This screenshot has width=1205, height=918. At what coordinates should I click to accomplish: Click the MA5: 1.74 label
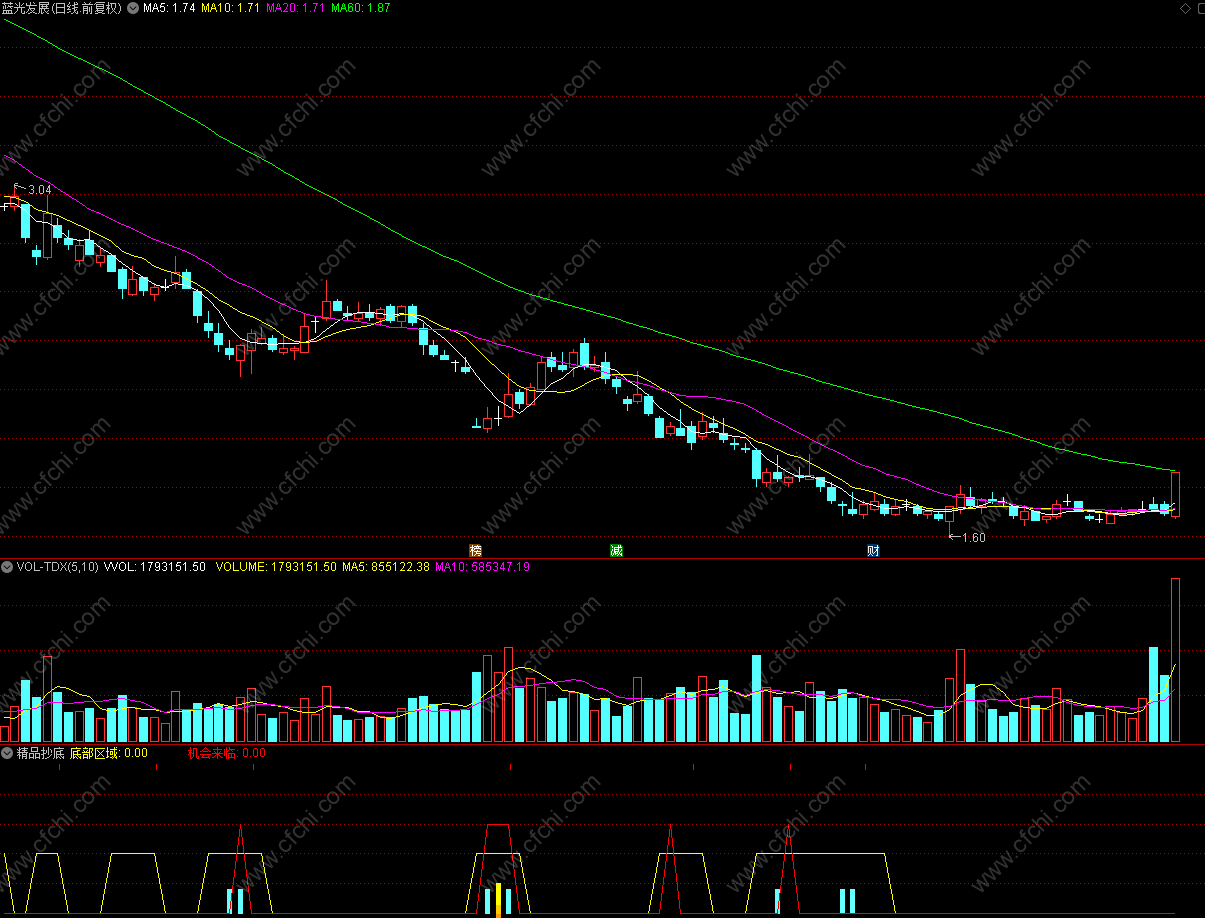click(169, 8)
